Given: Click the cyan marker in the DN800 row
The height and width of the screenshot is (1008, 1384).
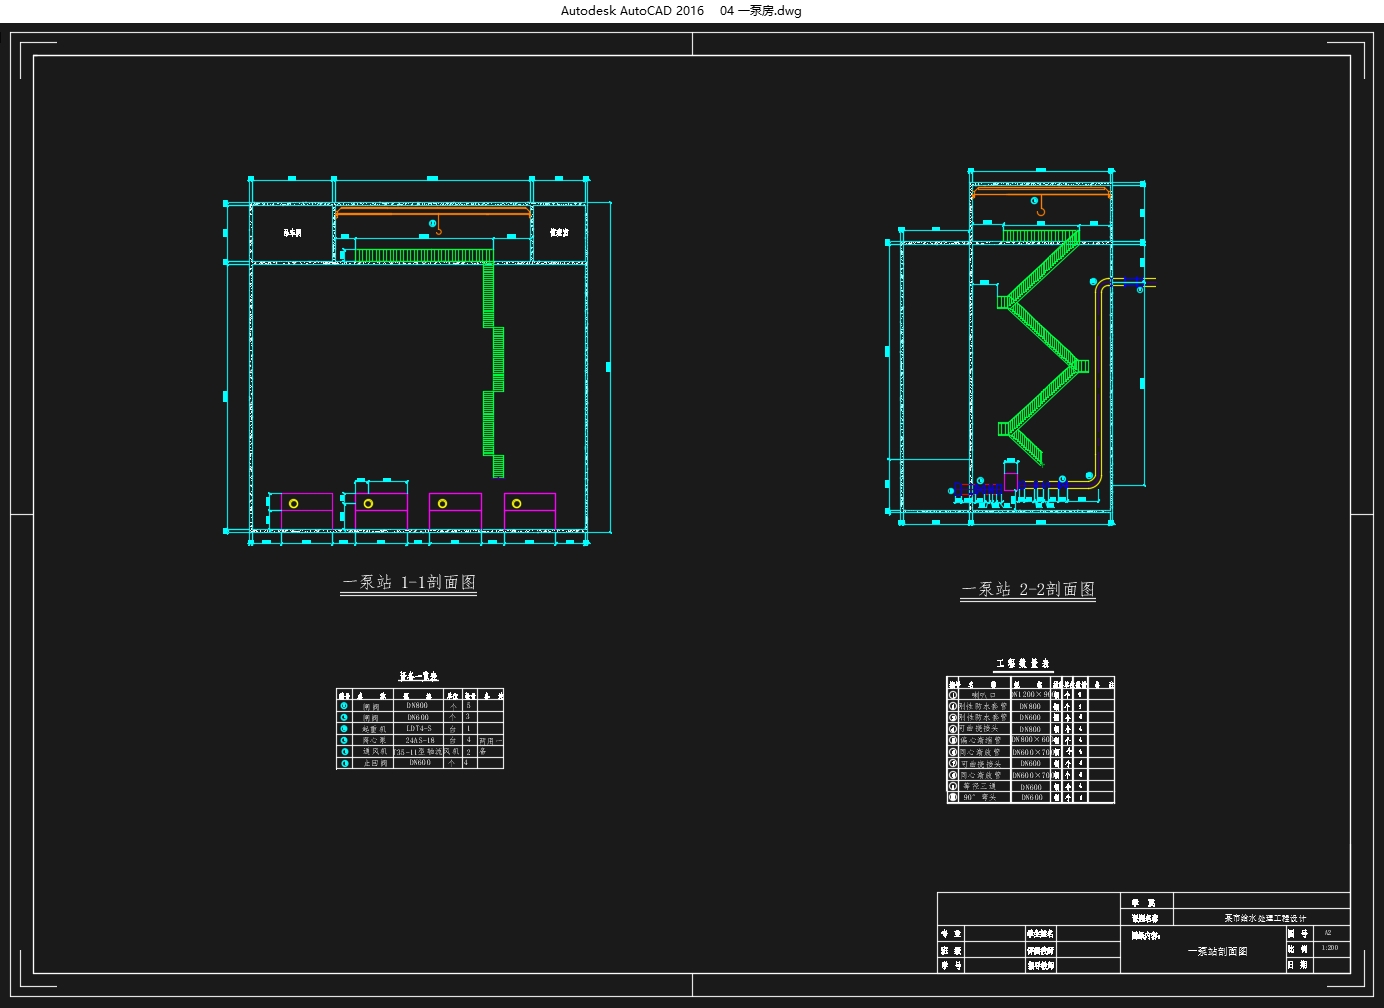Looking at the screenshot, I should tap(344, 705).
